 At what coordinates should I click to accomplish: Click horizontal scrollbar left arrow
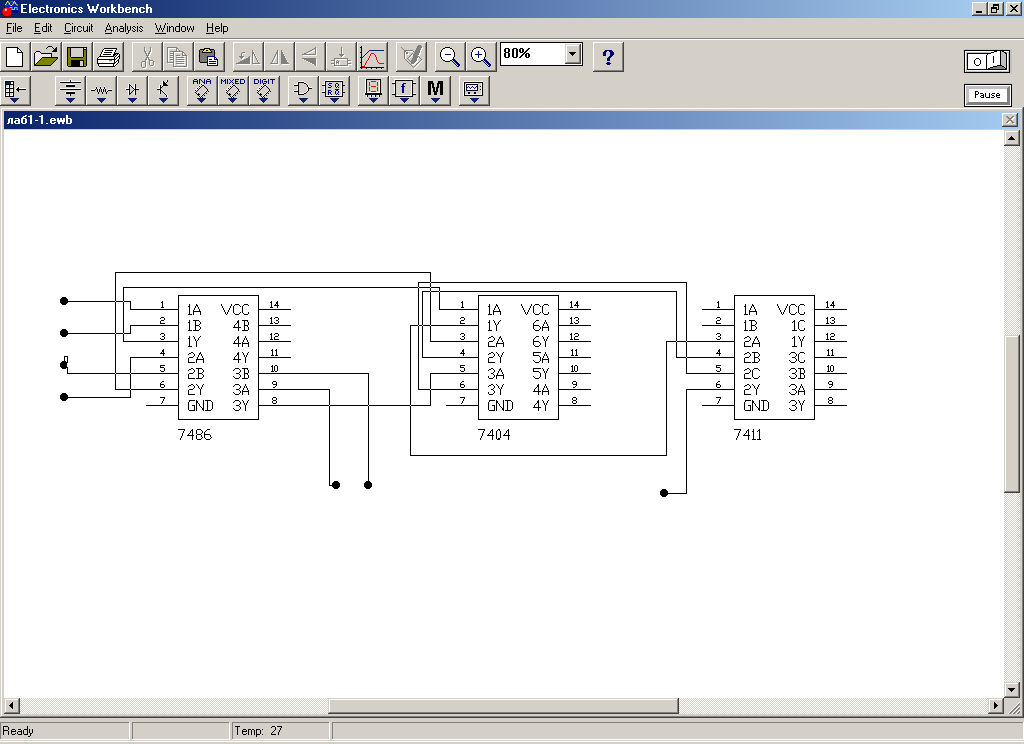pyautogui.click(x=11, y=705)
